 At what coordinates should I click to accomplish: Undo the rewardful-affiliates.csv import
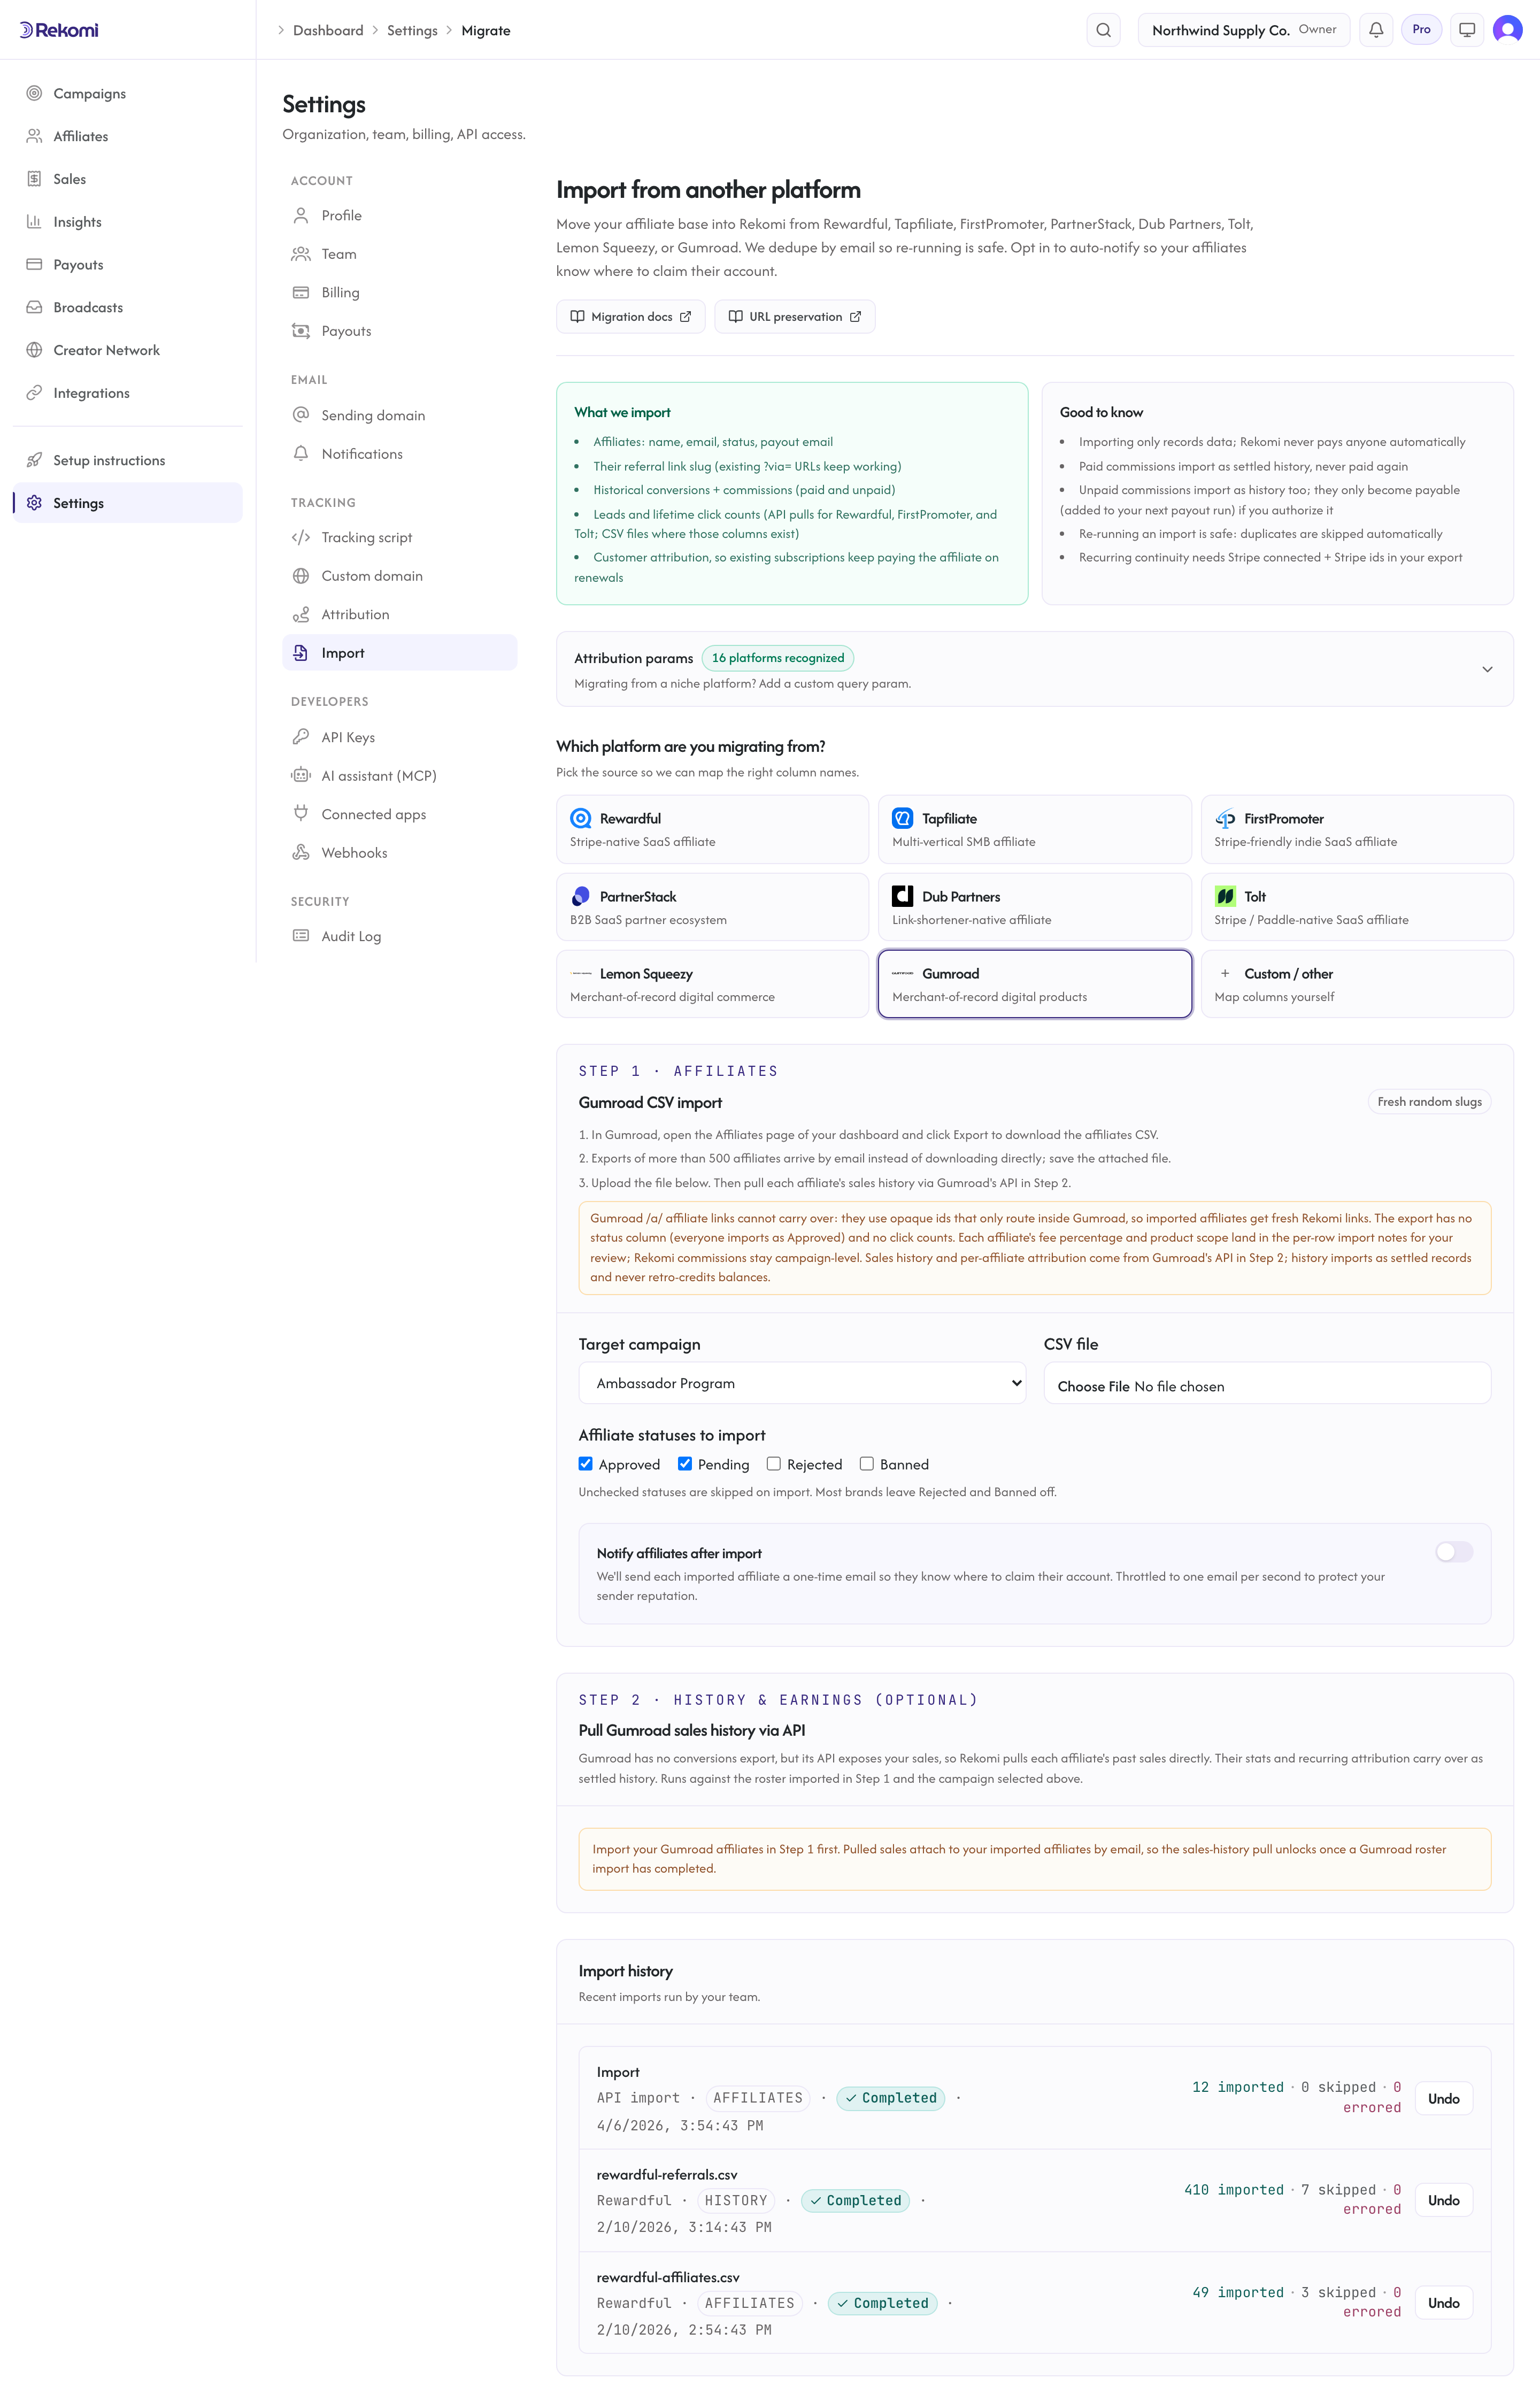pos(1443,2303)
